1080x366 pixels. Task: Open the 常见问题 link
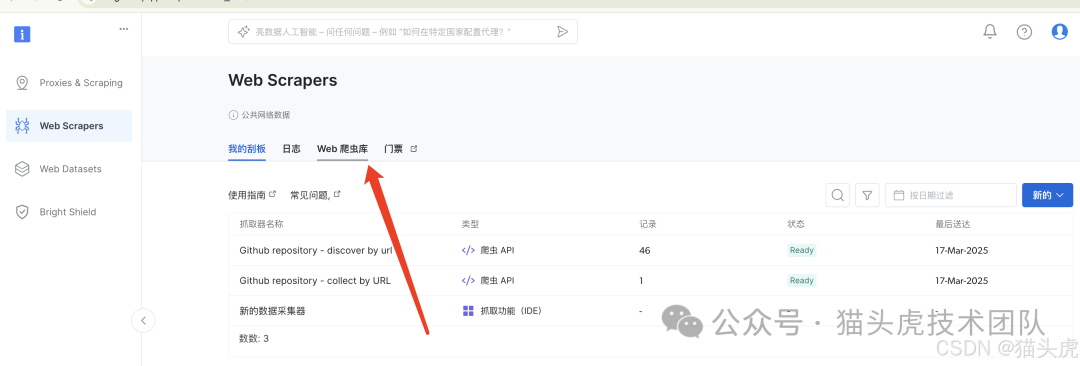tap(315, 195)
